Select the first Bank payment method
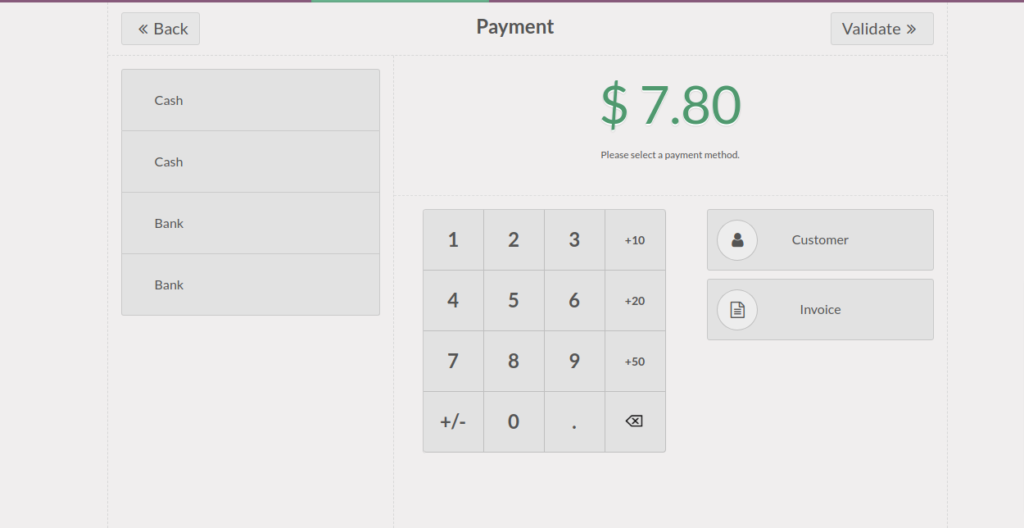Image resolution: width=1024 pixels, height=528 pixels. [250, 223]
